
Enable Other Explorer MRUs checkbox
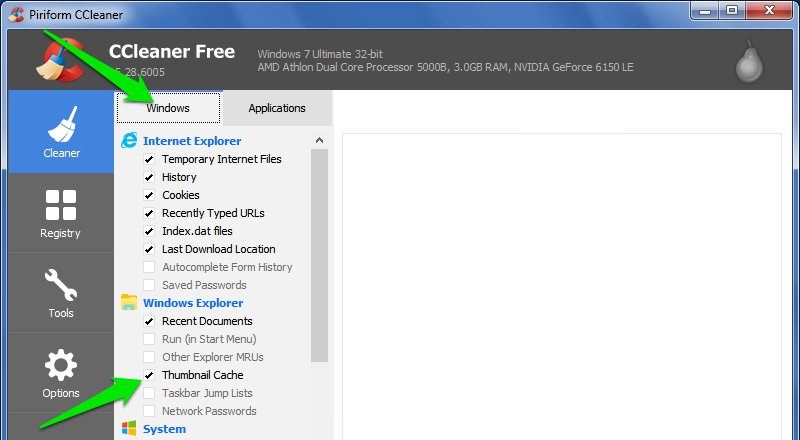tap(149, 357)
